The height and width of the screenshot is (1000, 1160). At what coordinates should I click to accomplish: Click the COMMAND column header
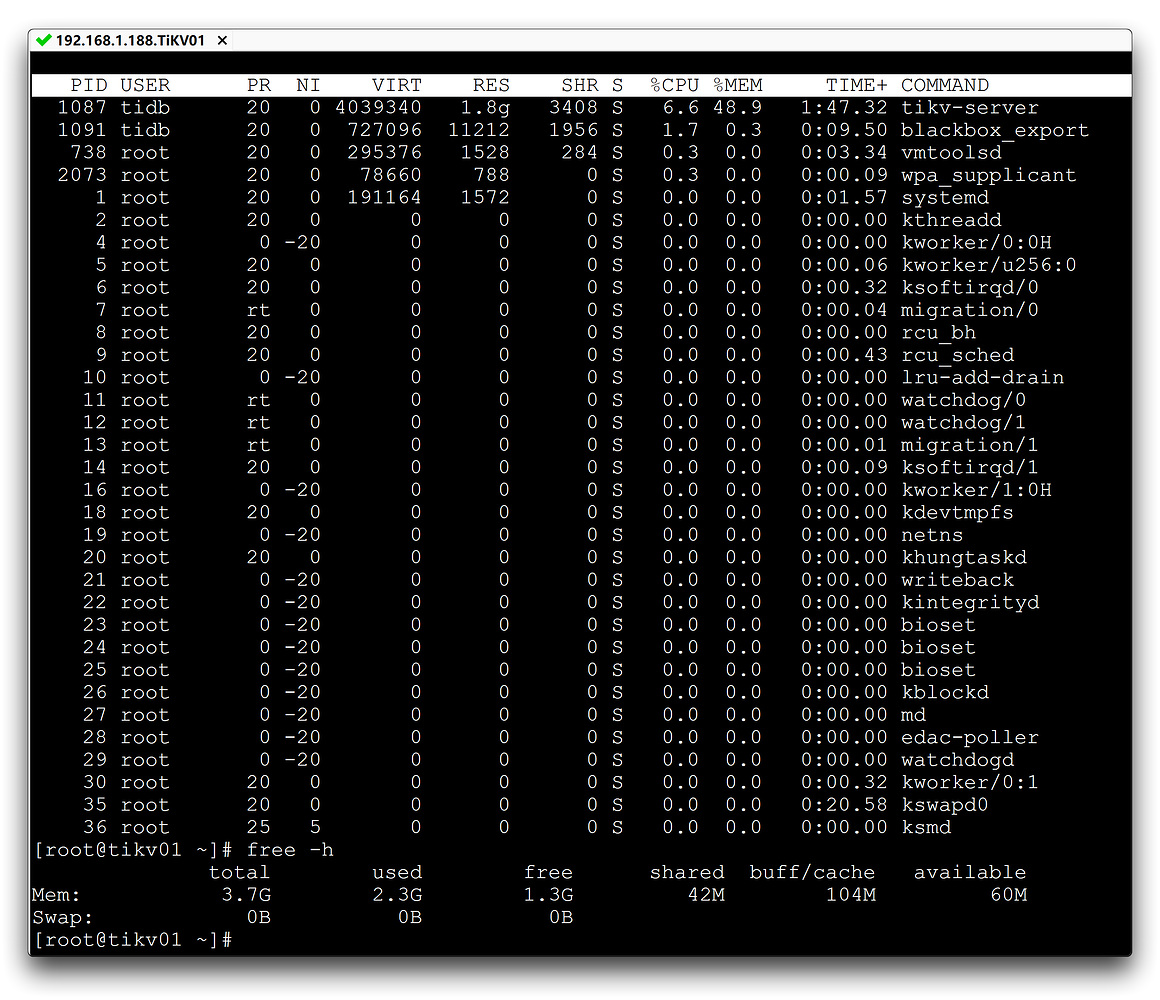944,85
